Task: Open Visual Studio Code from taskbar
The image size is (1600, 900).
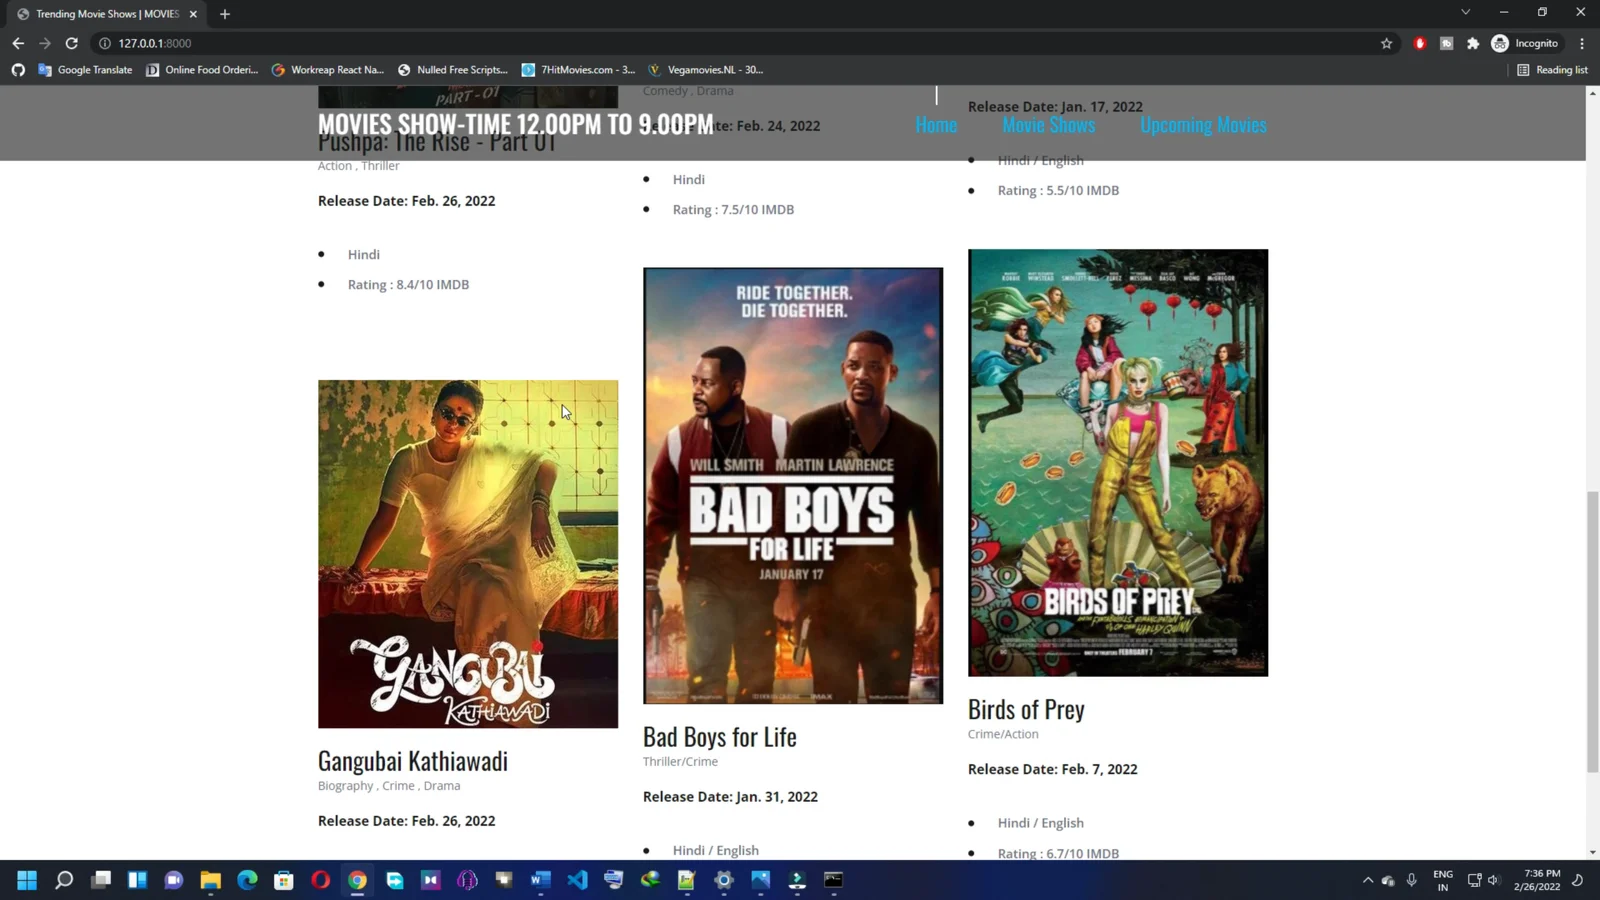Action: point(577,880)
